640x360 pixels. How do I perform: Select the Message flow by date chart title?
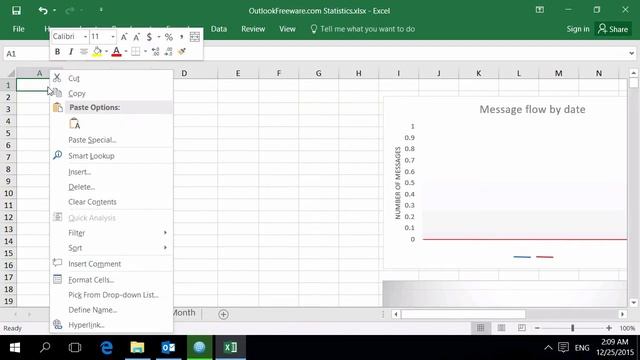pos(532,109)
